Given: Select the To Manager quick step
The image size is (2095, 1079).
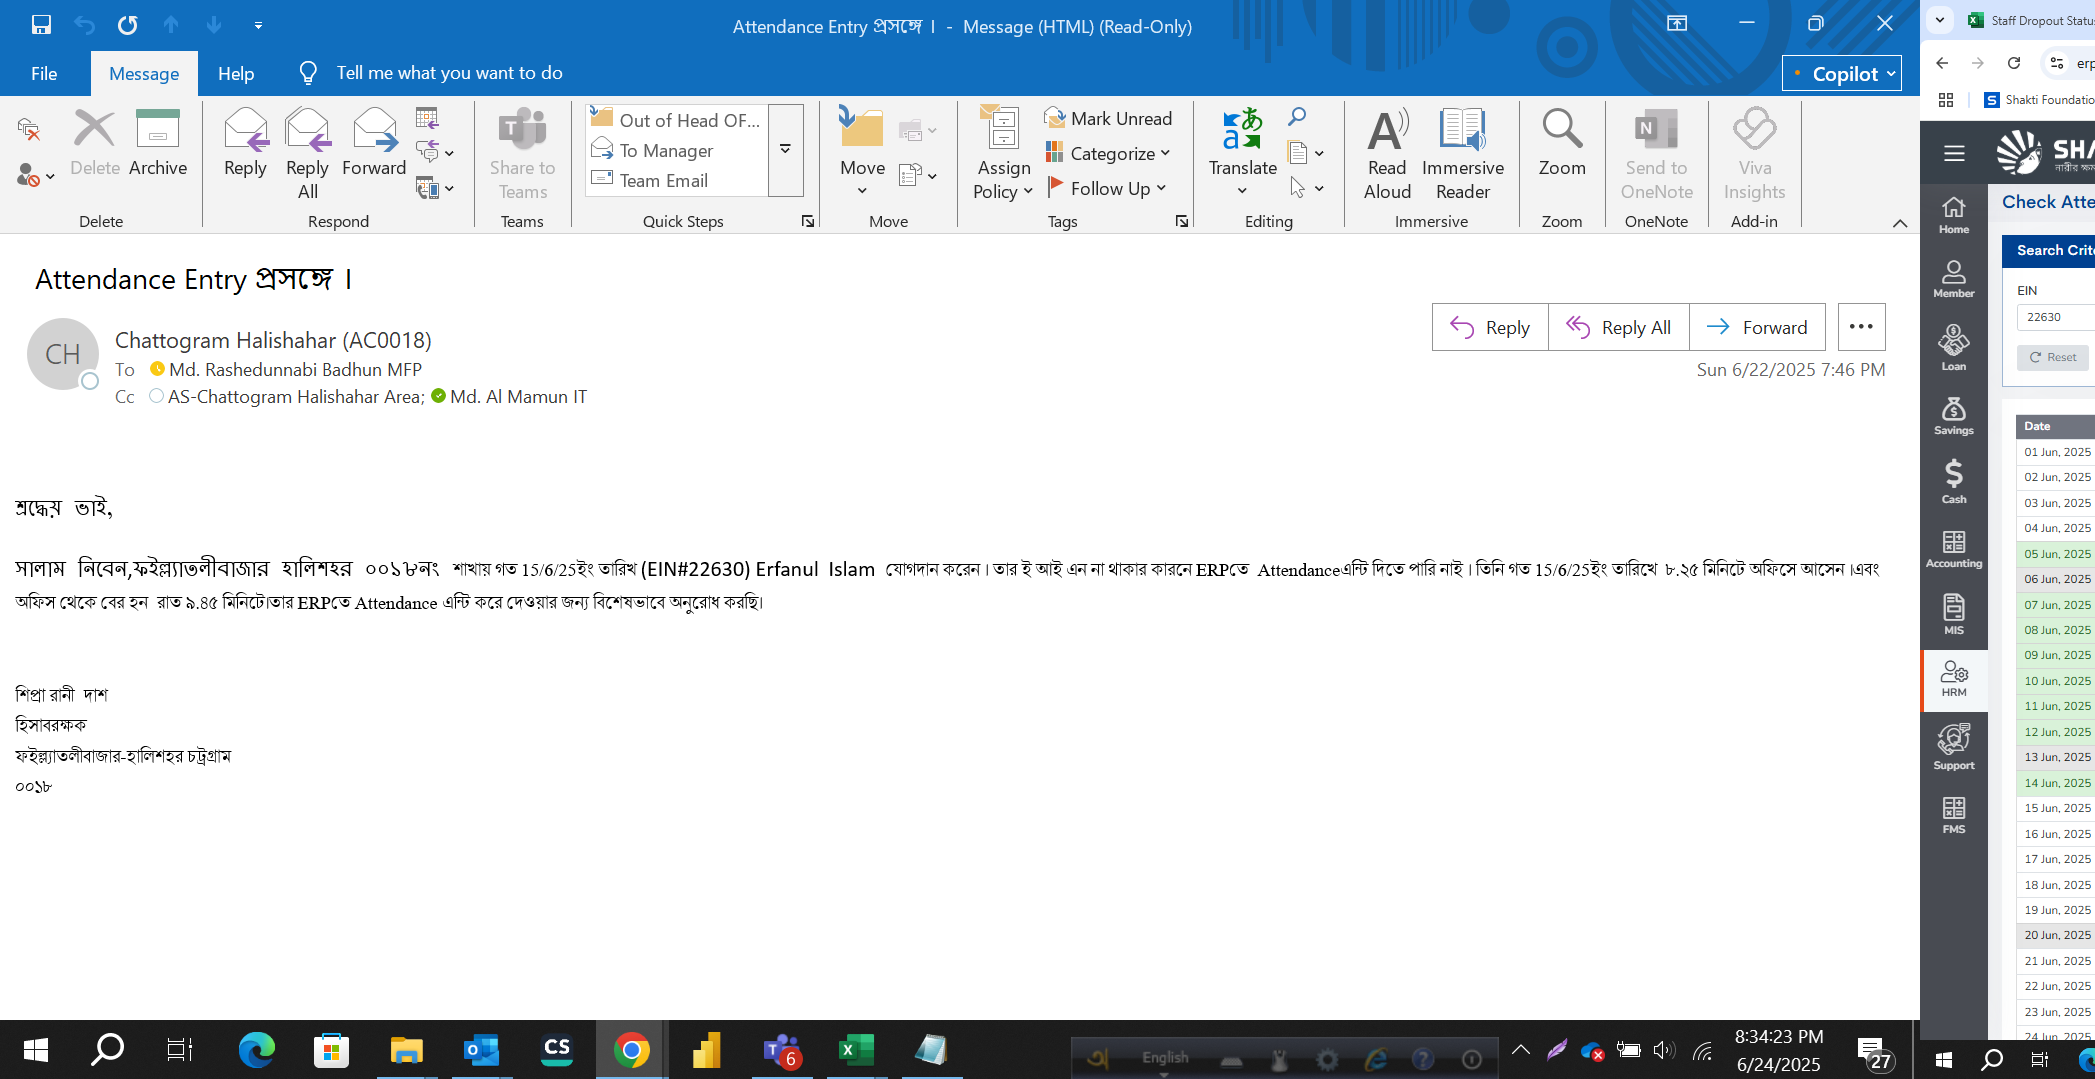Looking at the screenshot, I should 677,150.
